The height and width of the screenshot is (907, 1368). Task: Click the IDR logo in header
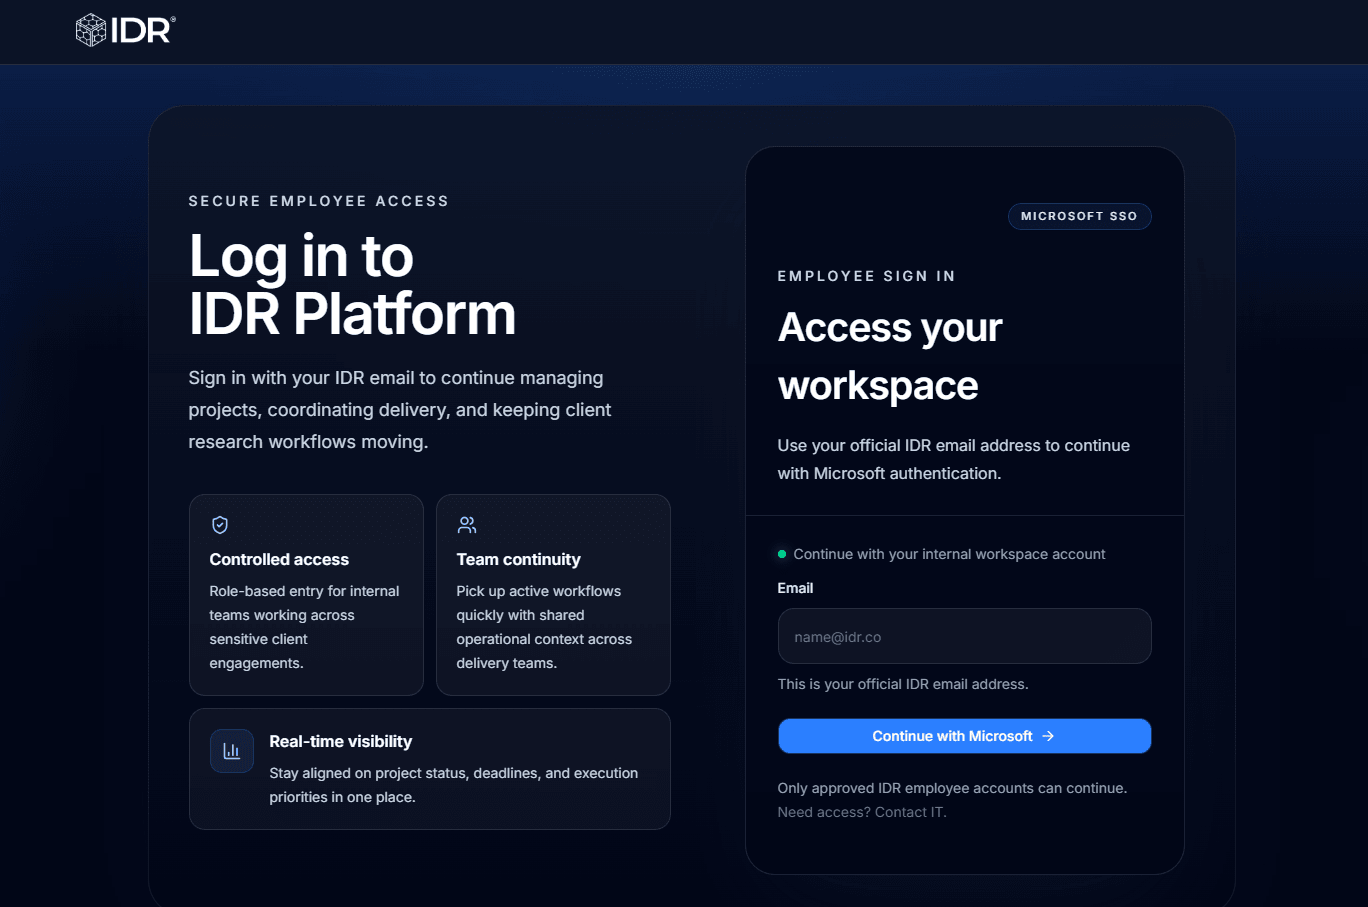tap(126, 30)
